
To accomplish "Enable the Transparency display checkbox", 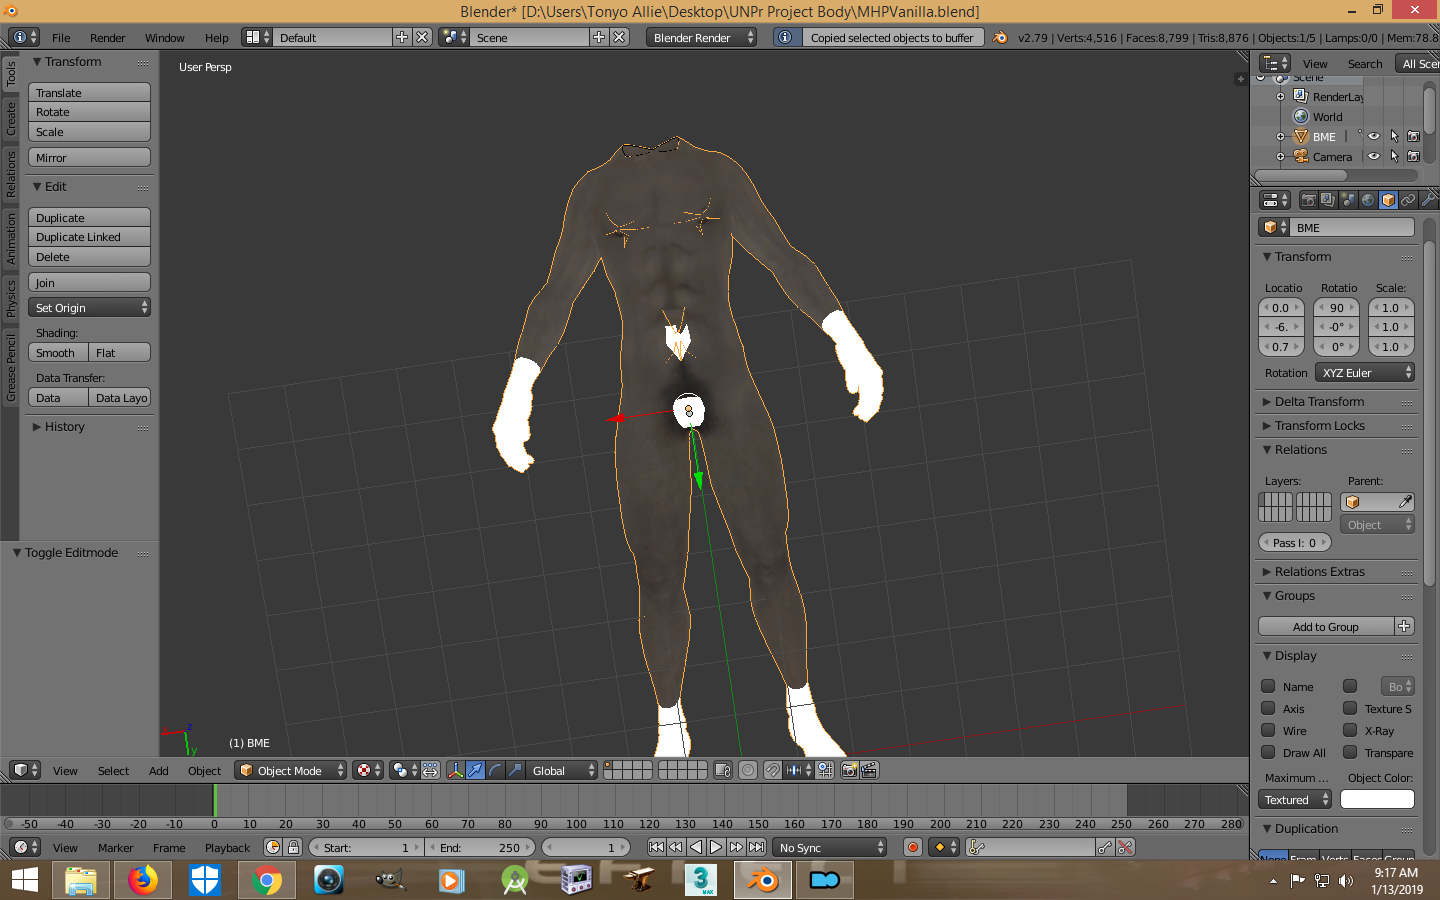I will tap(1350, 752).
